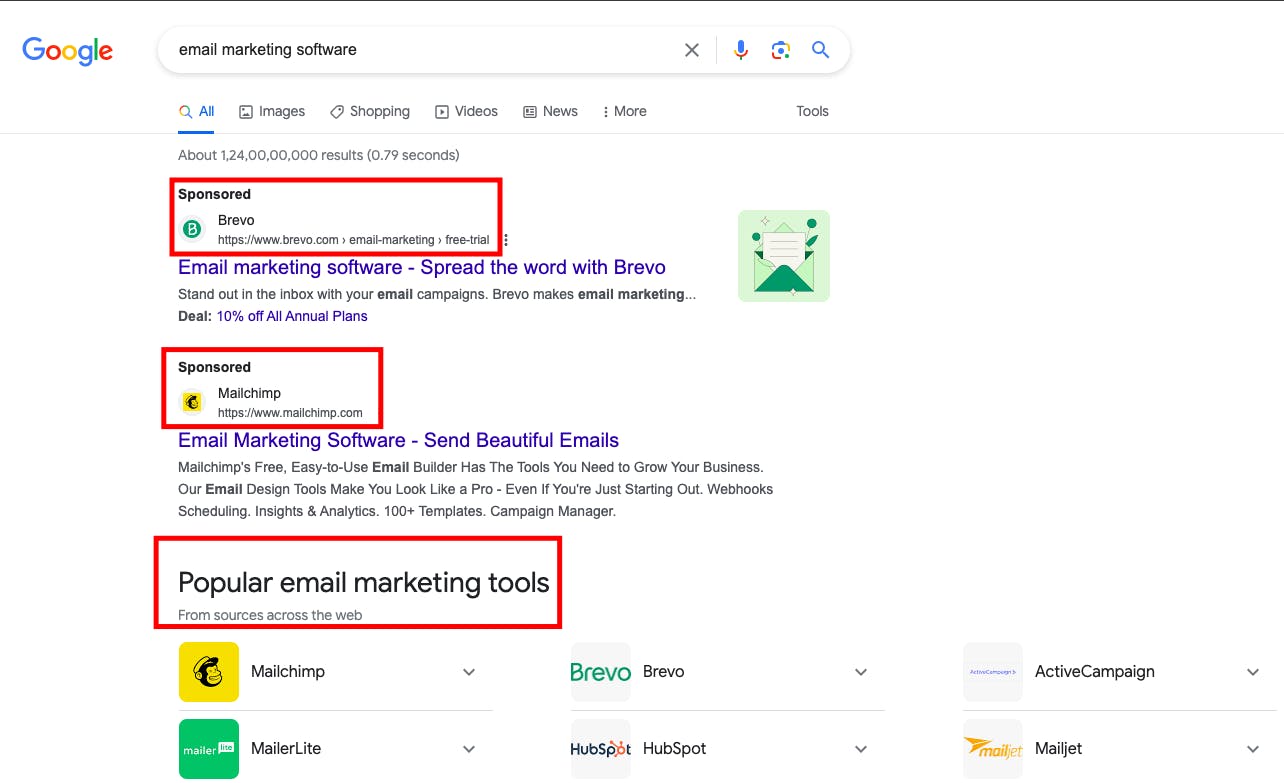Click the blue magnifier search icon
1284x783 pixels.
point(821,50)
